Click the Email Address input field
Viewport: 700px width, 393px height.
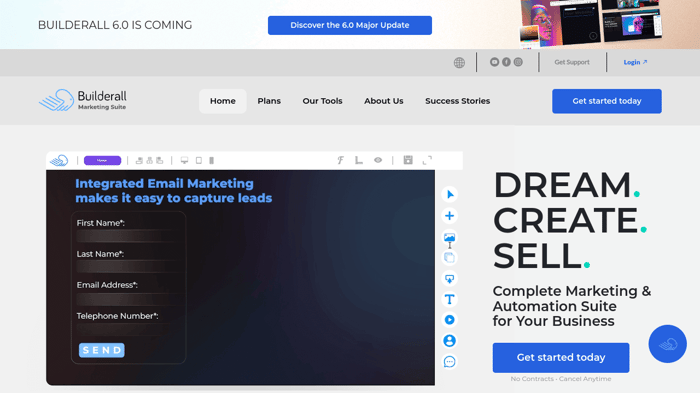point(129,298)
